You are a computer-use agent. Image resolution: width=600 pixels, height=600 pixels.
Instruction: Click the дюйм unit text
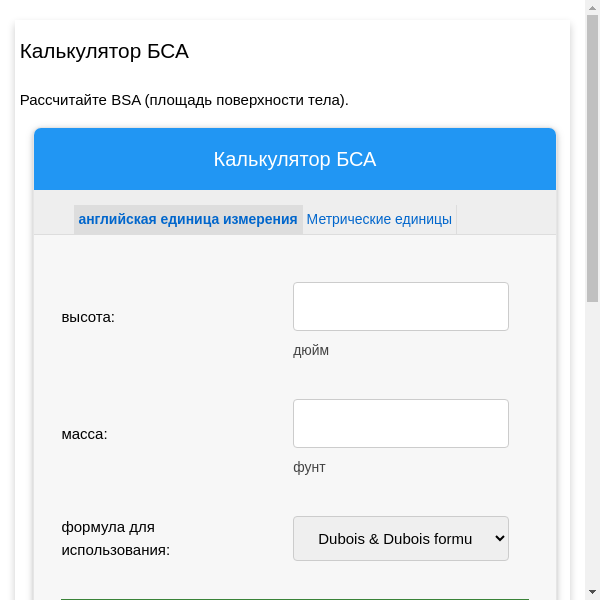tap(311, 350)
